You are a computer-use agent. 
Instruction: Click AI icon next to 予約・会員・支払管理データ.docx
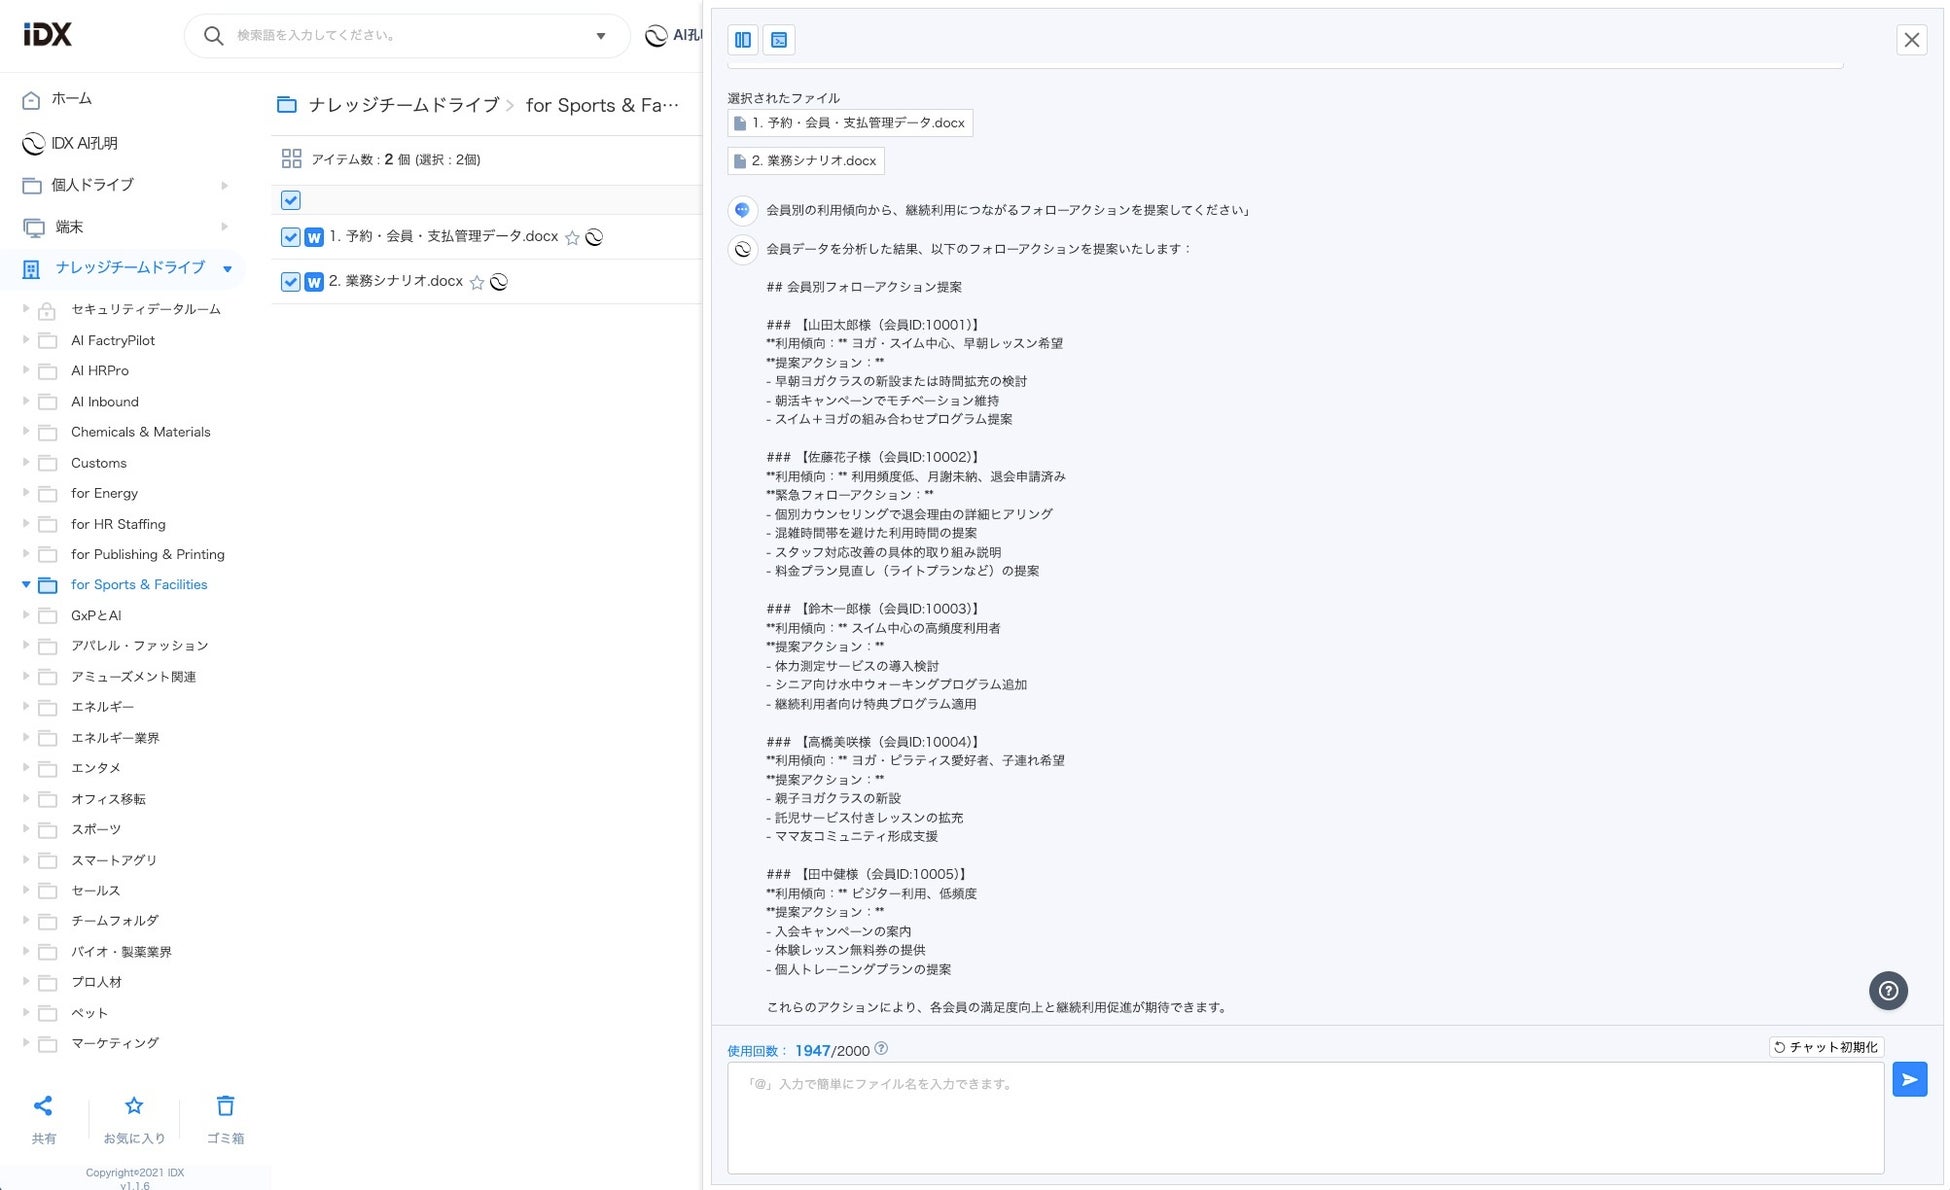click(x=594, y=237)
